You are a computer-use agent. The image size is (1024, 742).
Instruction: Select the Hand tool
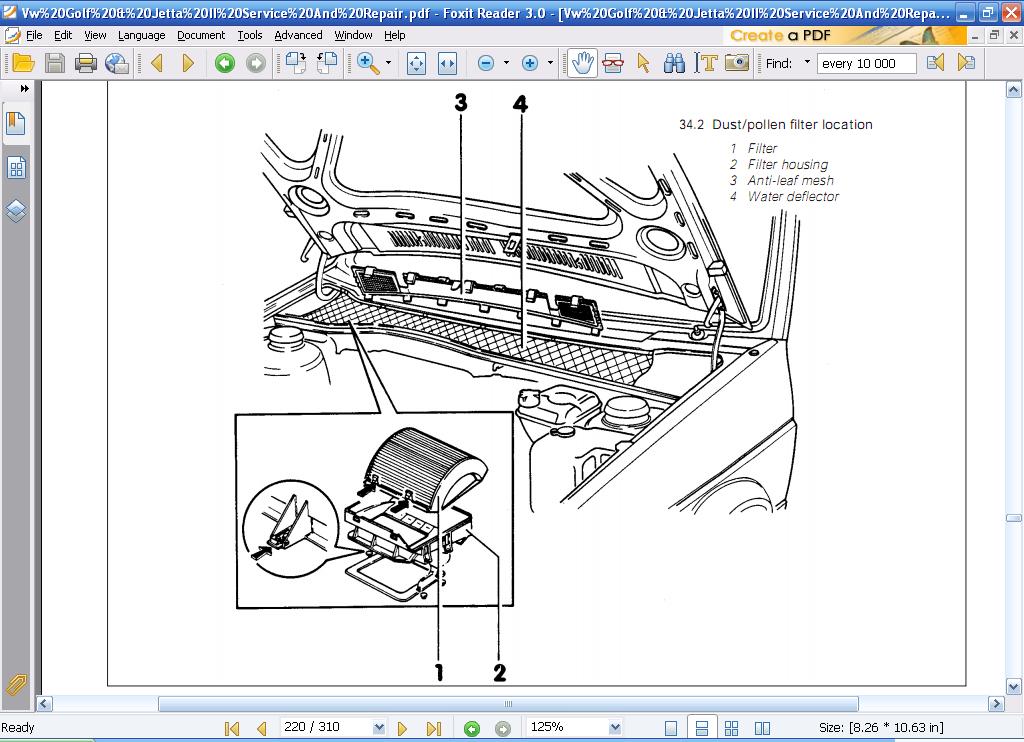tap(582, 63)
